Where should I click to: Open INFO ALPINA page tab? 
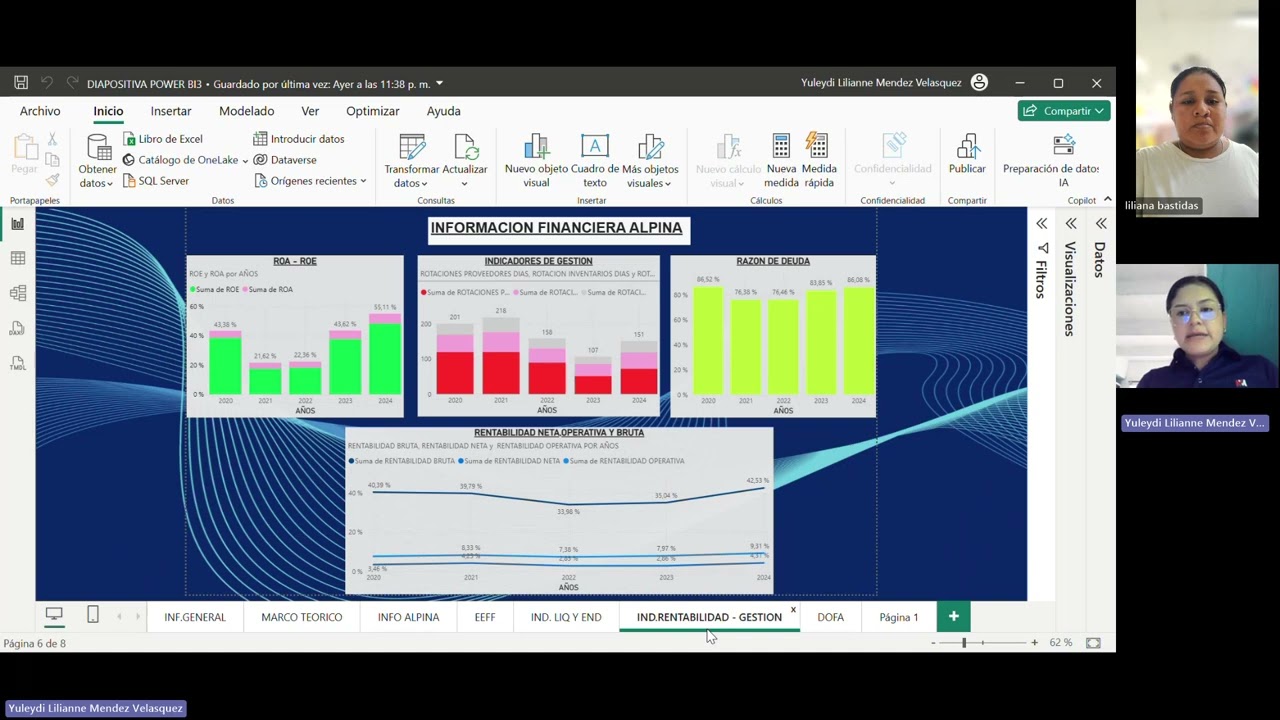click(x=408, y=617)
